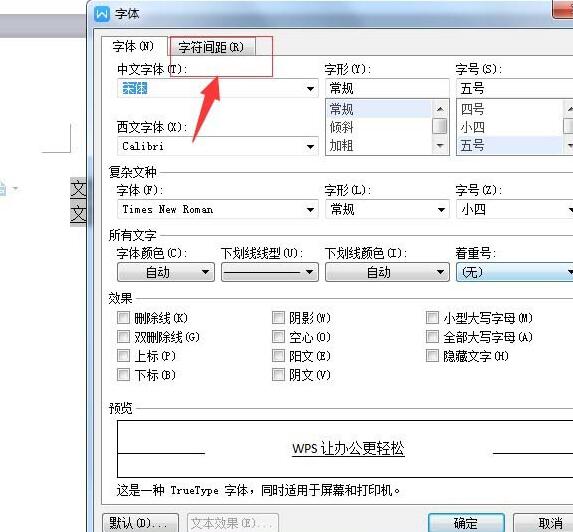Open the 下划线线型(U) dropdown

270,272
